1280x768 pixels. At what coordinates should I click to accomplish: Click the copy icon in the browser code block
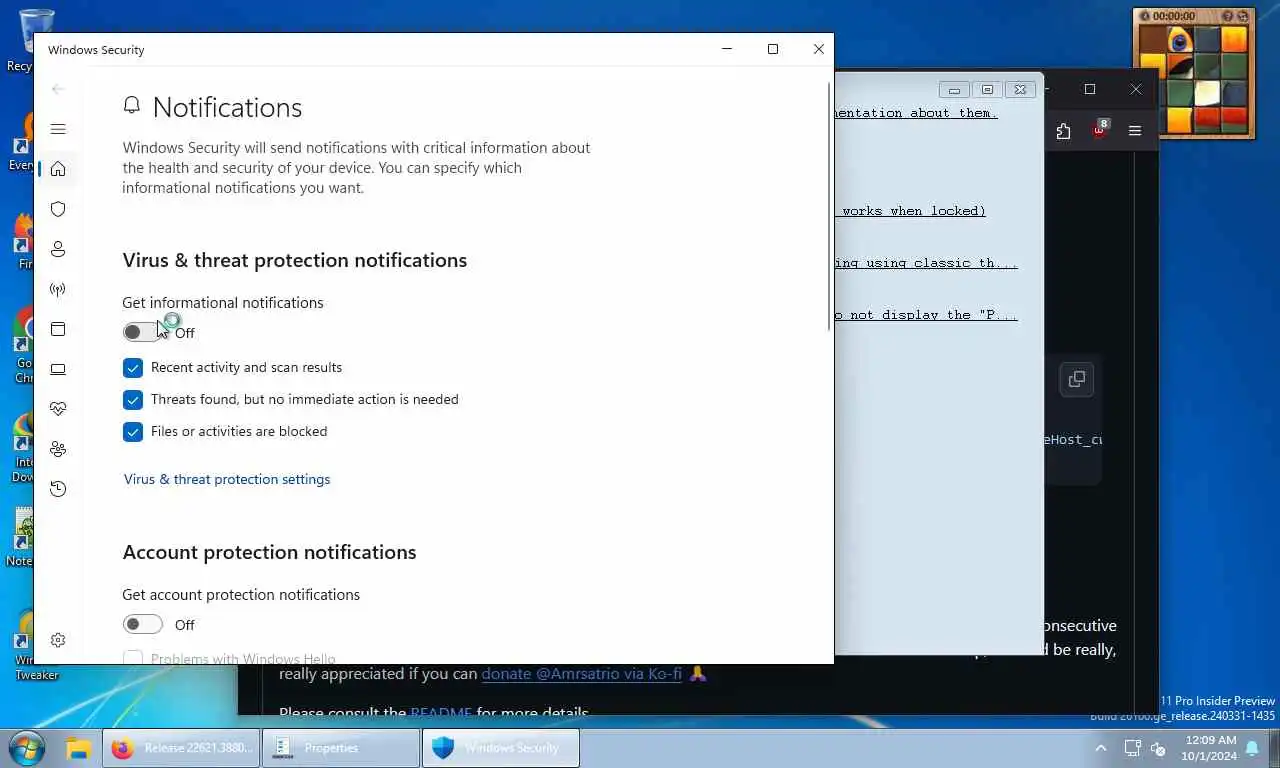point(1077,379)
